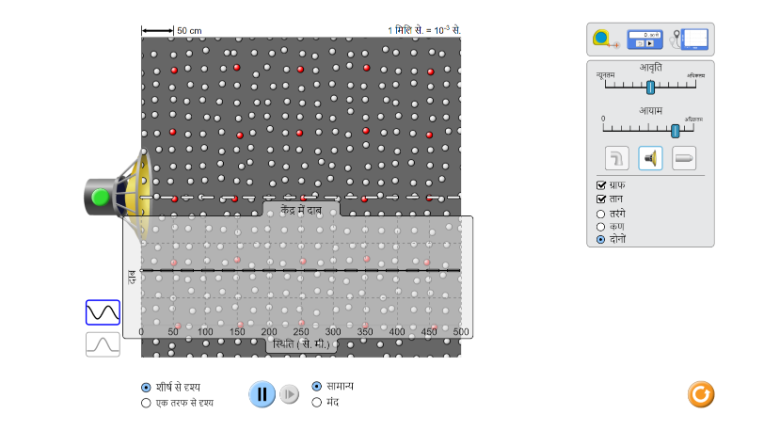Uncheck the ग्राफ checkbox
Image resolution: width=780 pixels, height=430 pixels.
(x=601, y=185)
